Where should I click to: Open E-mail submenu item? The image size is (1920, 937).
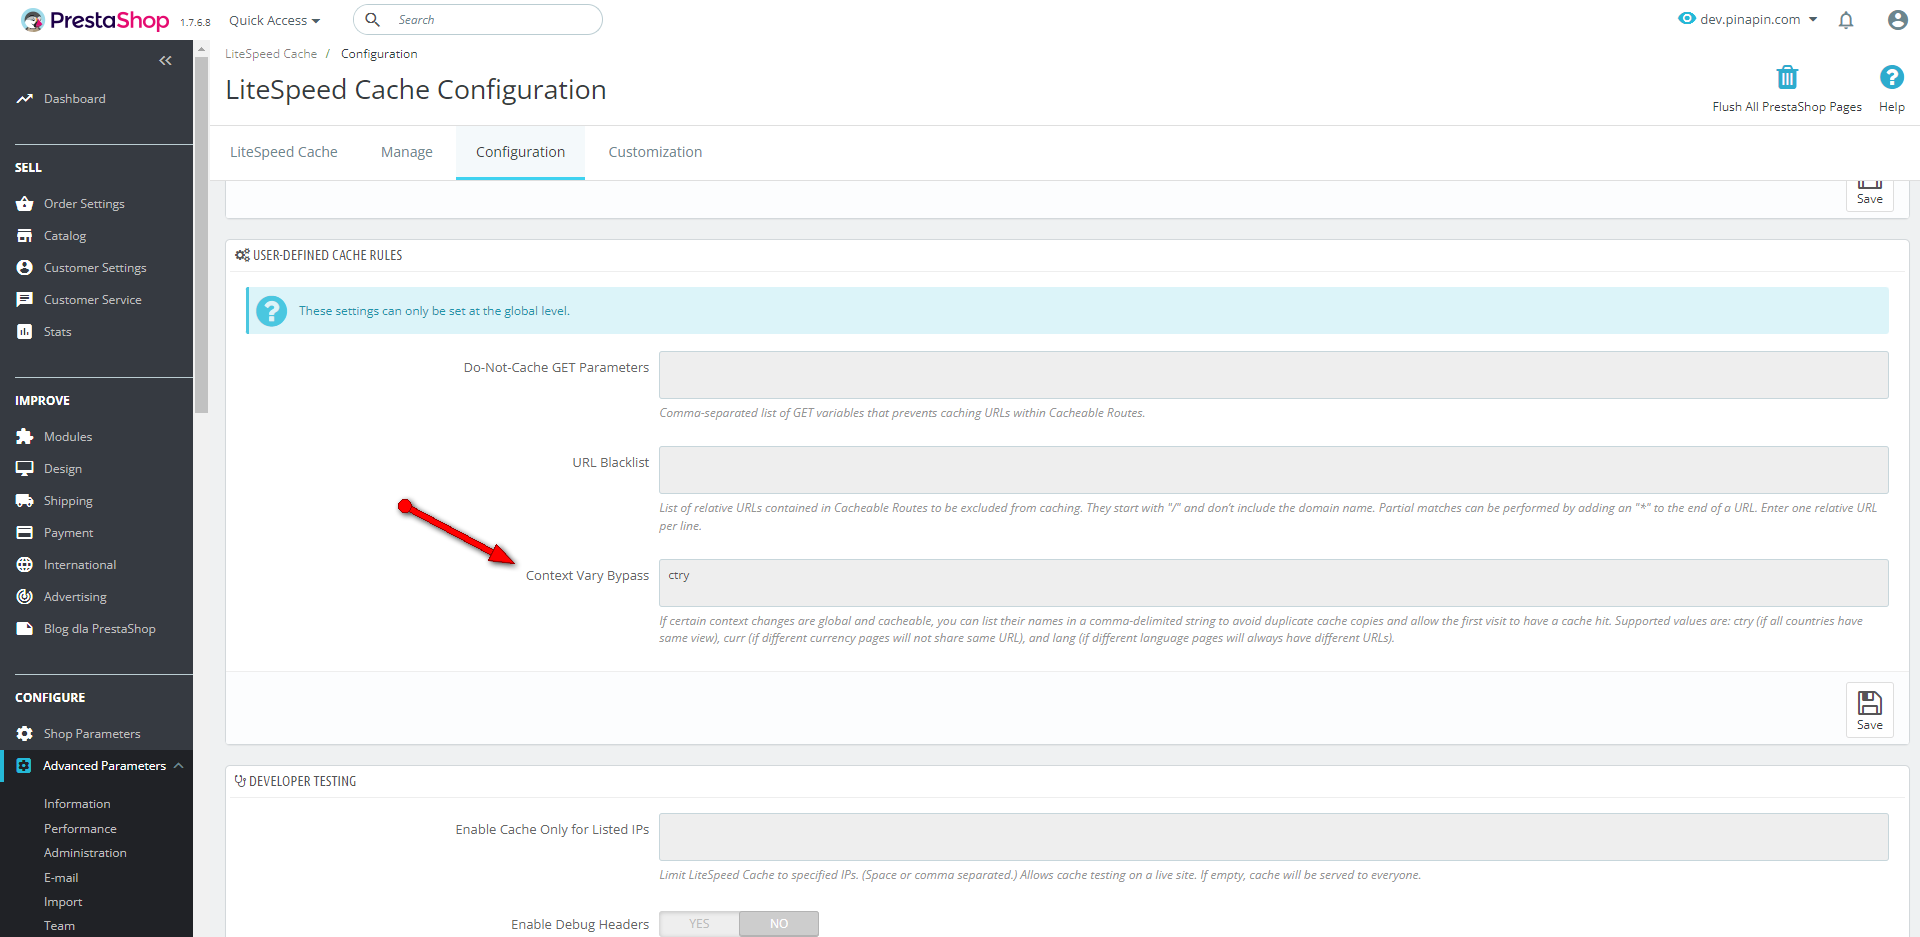61,878
